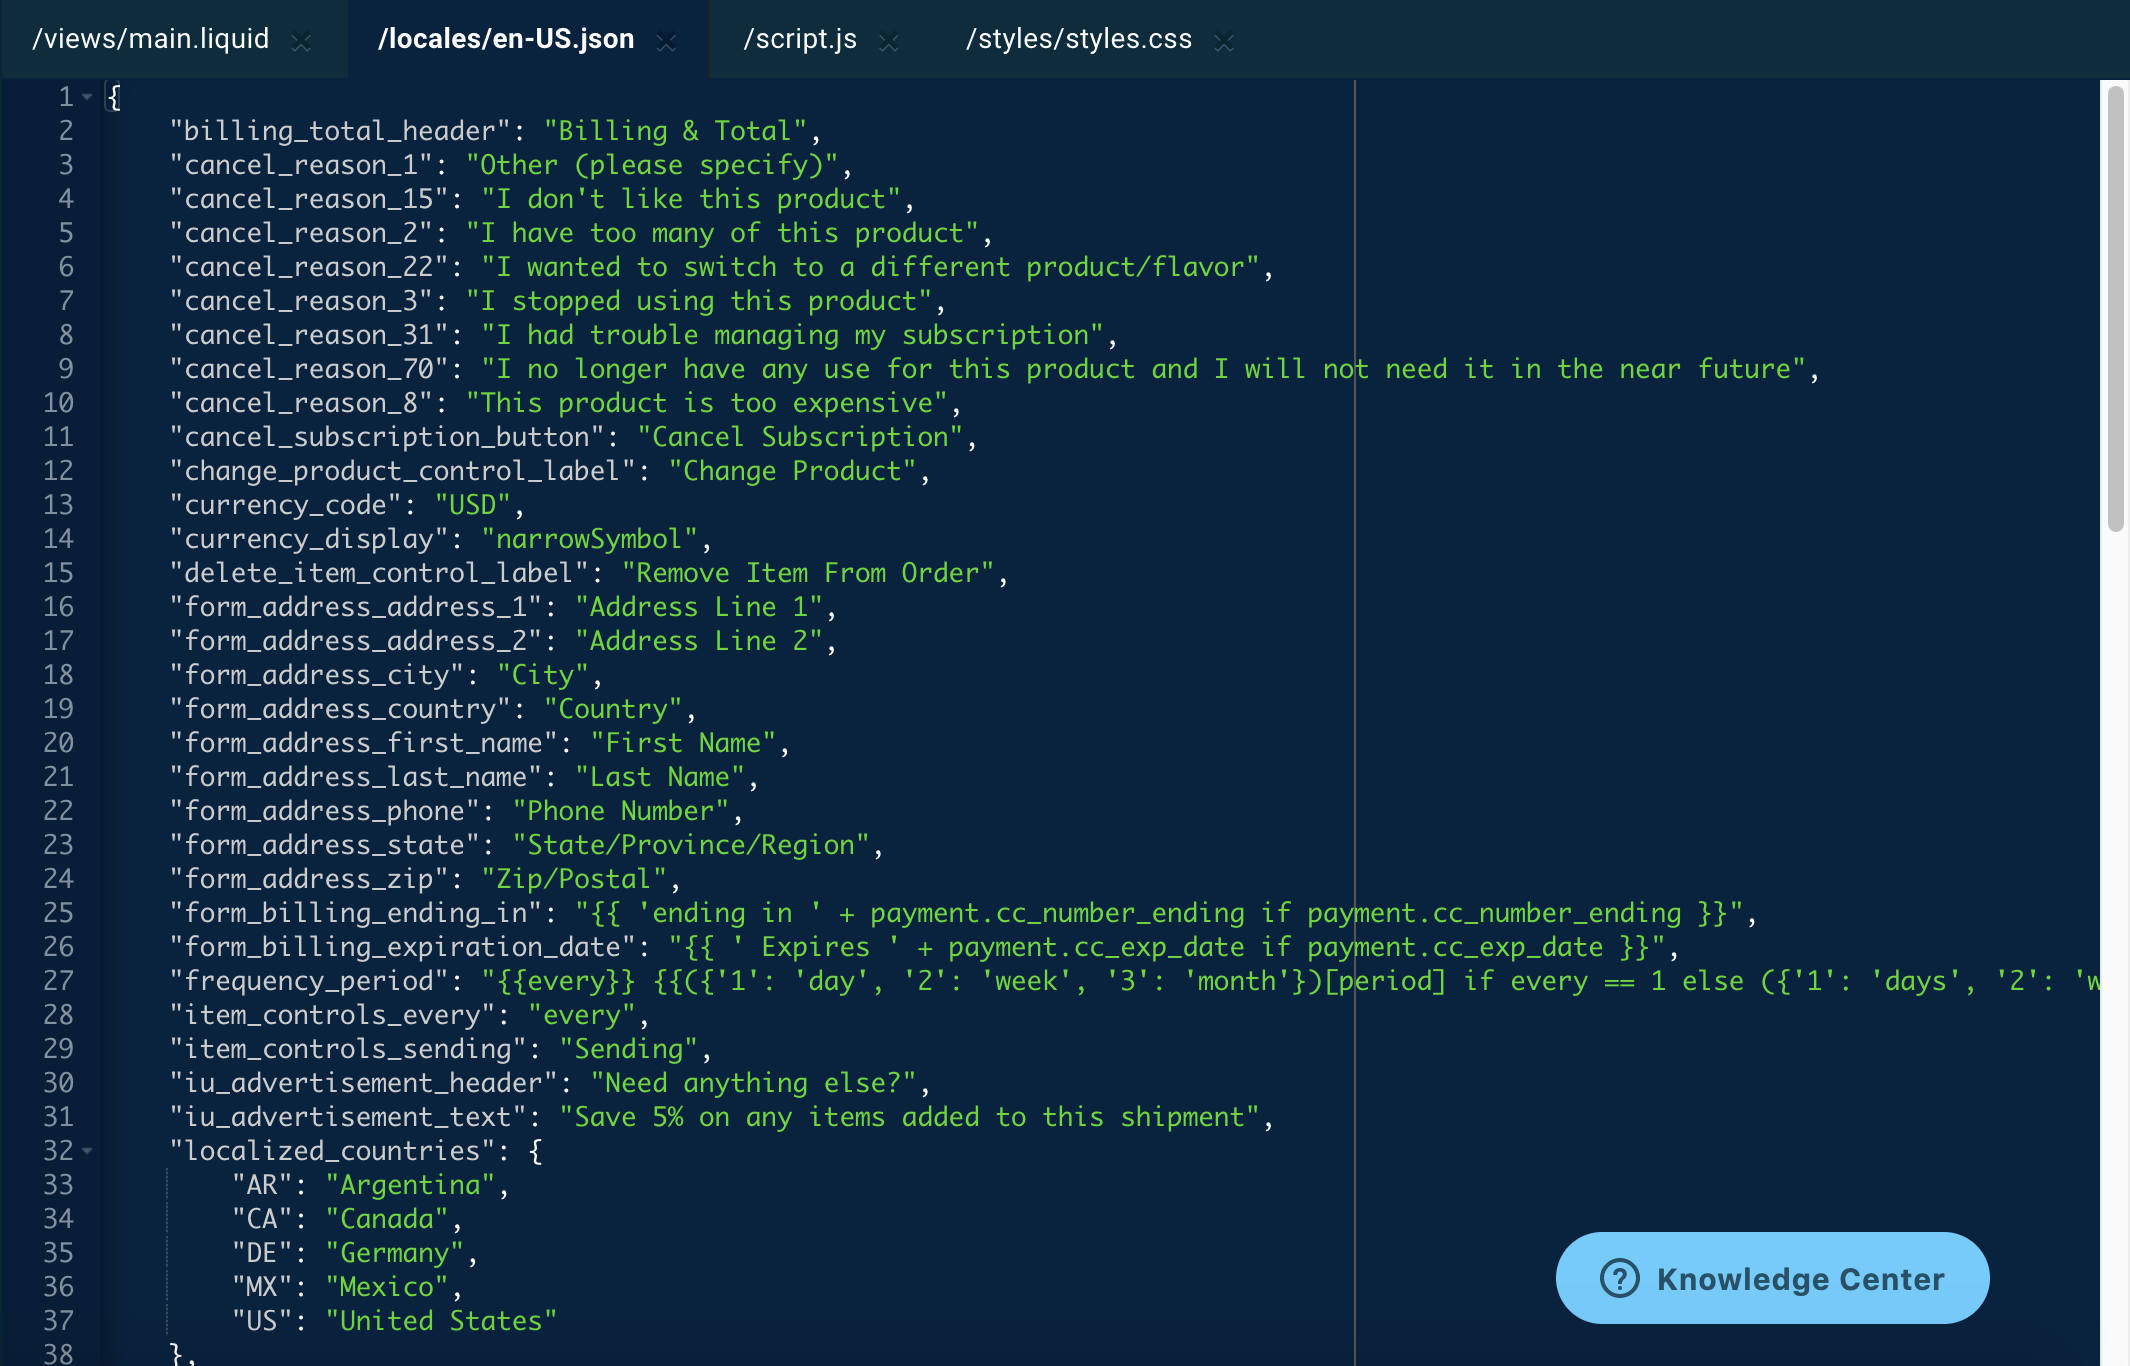Place cursor on the "United States" value

coord(441,1321)
